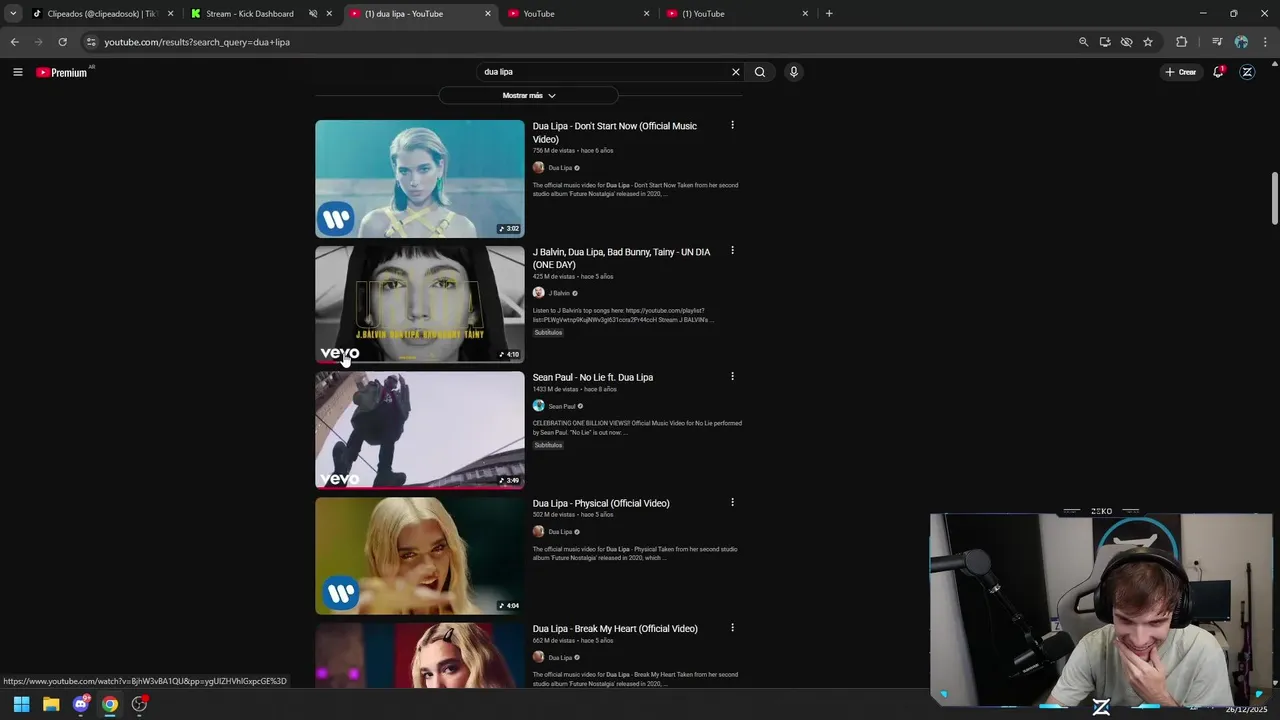Go back to previous page
This screenshot has height=720, width=1280.
click(14, 42)
